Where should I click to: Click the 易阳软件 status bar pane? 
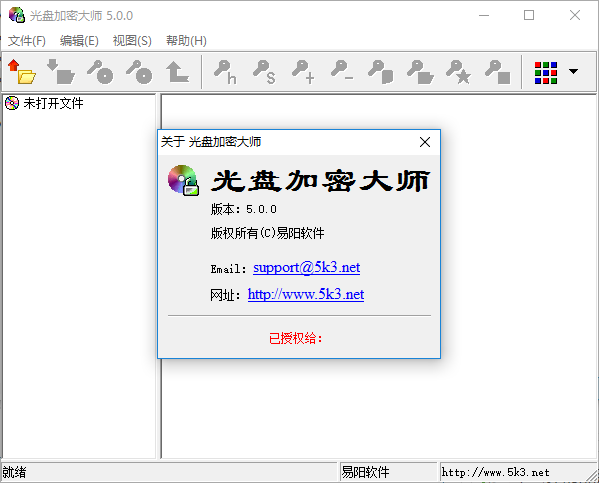388,472
